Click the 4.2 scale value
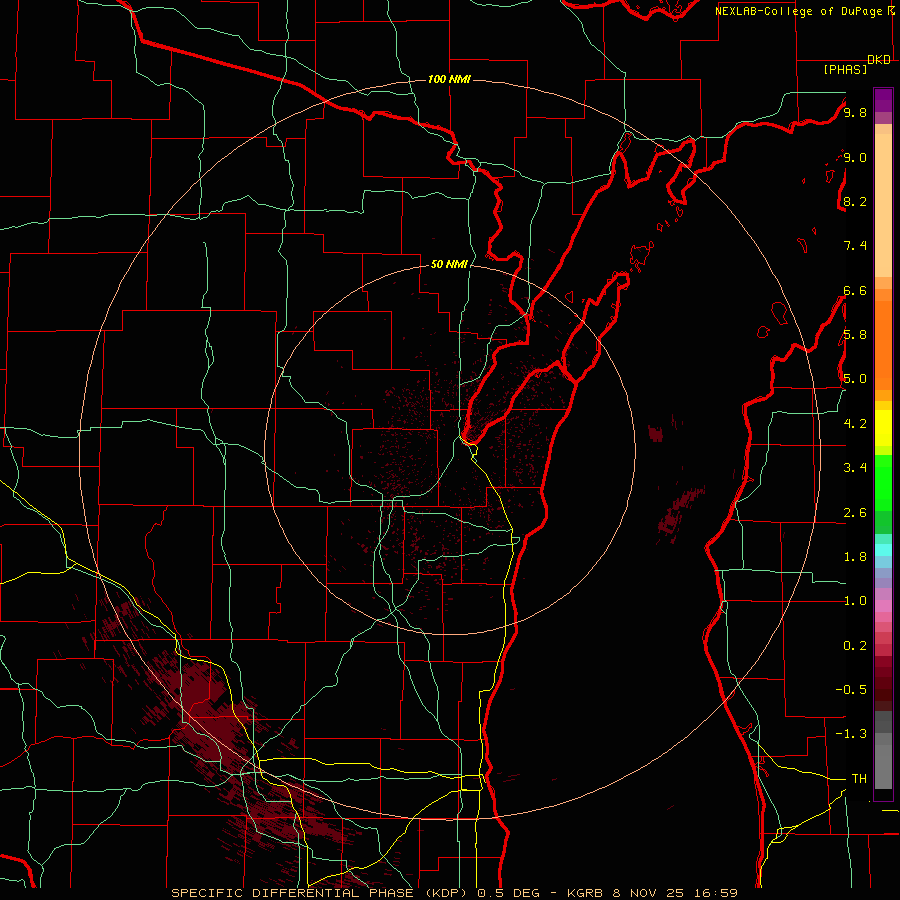 pos(855,424)
